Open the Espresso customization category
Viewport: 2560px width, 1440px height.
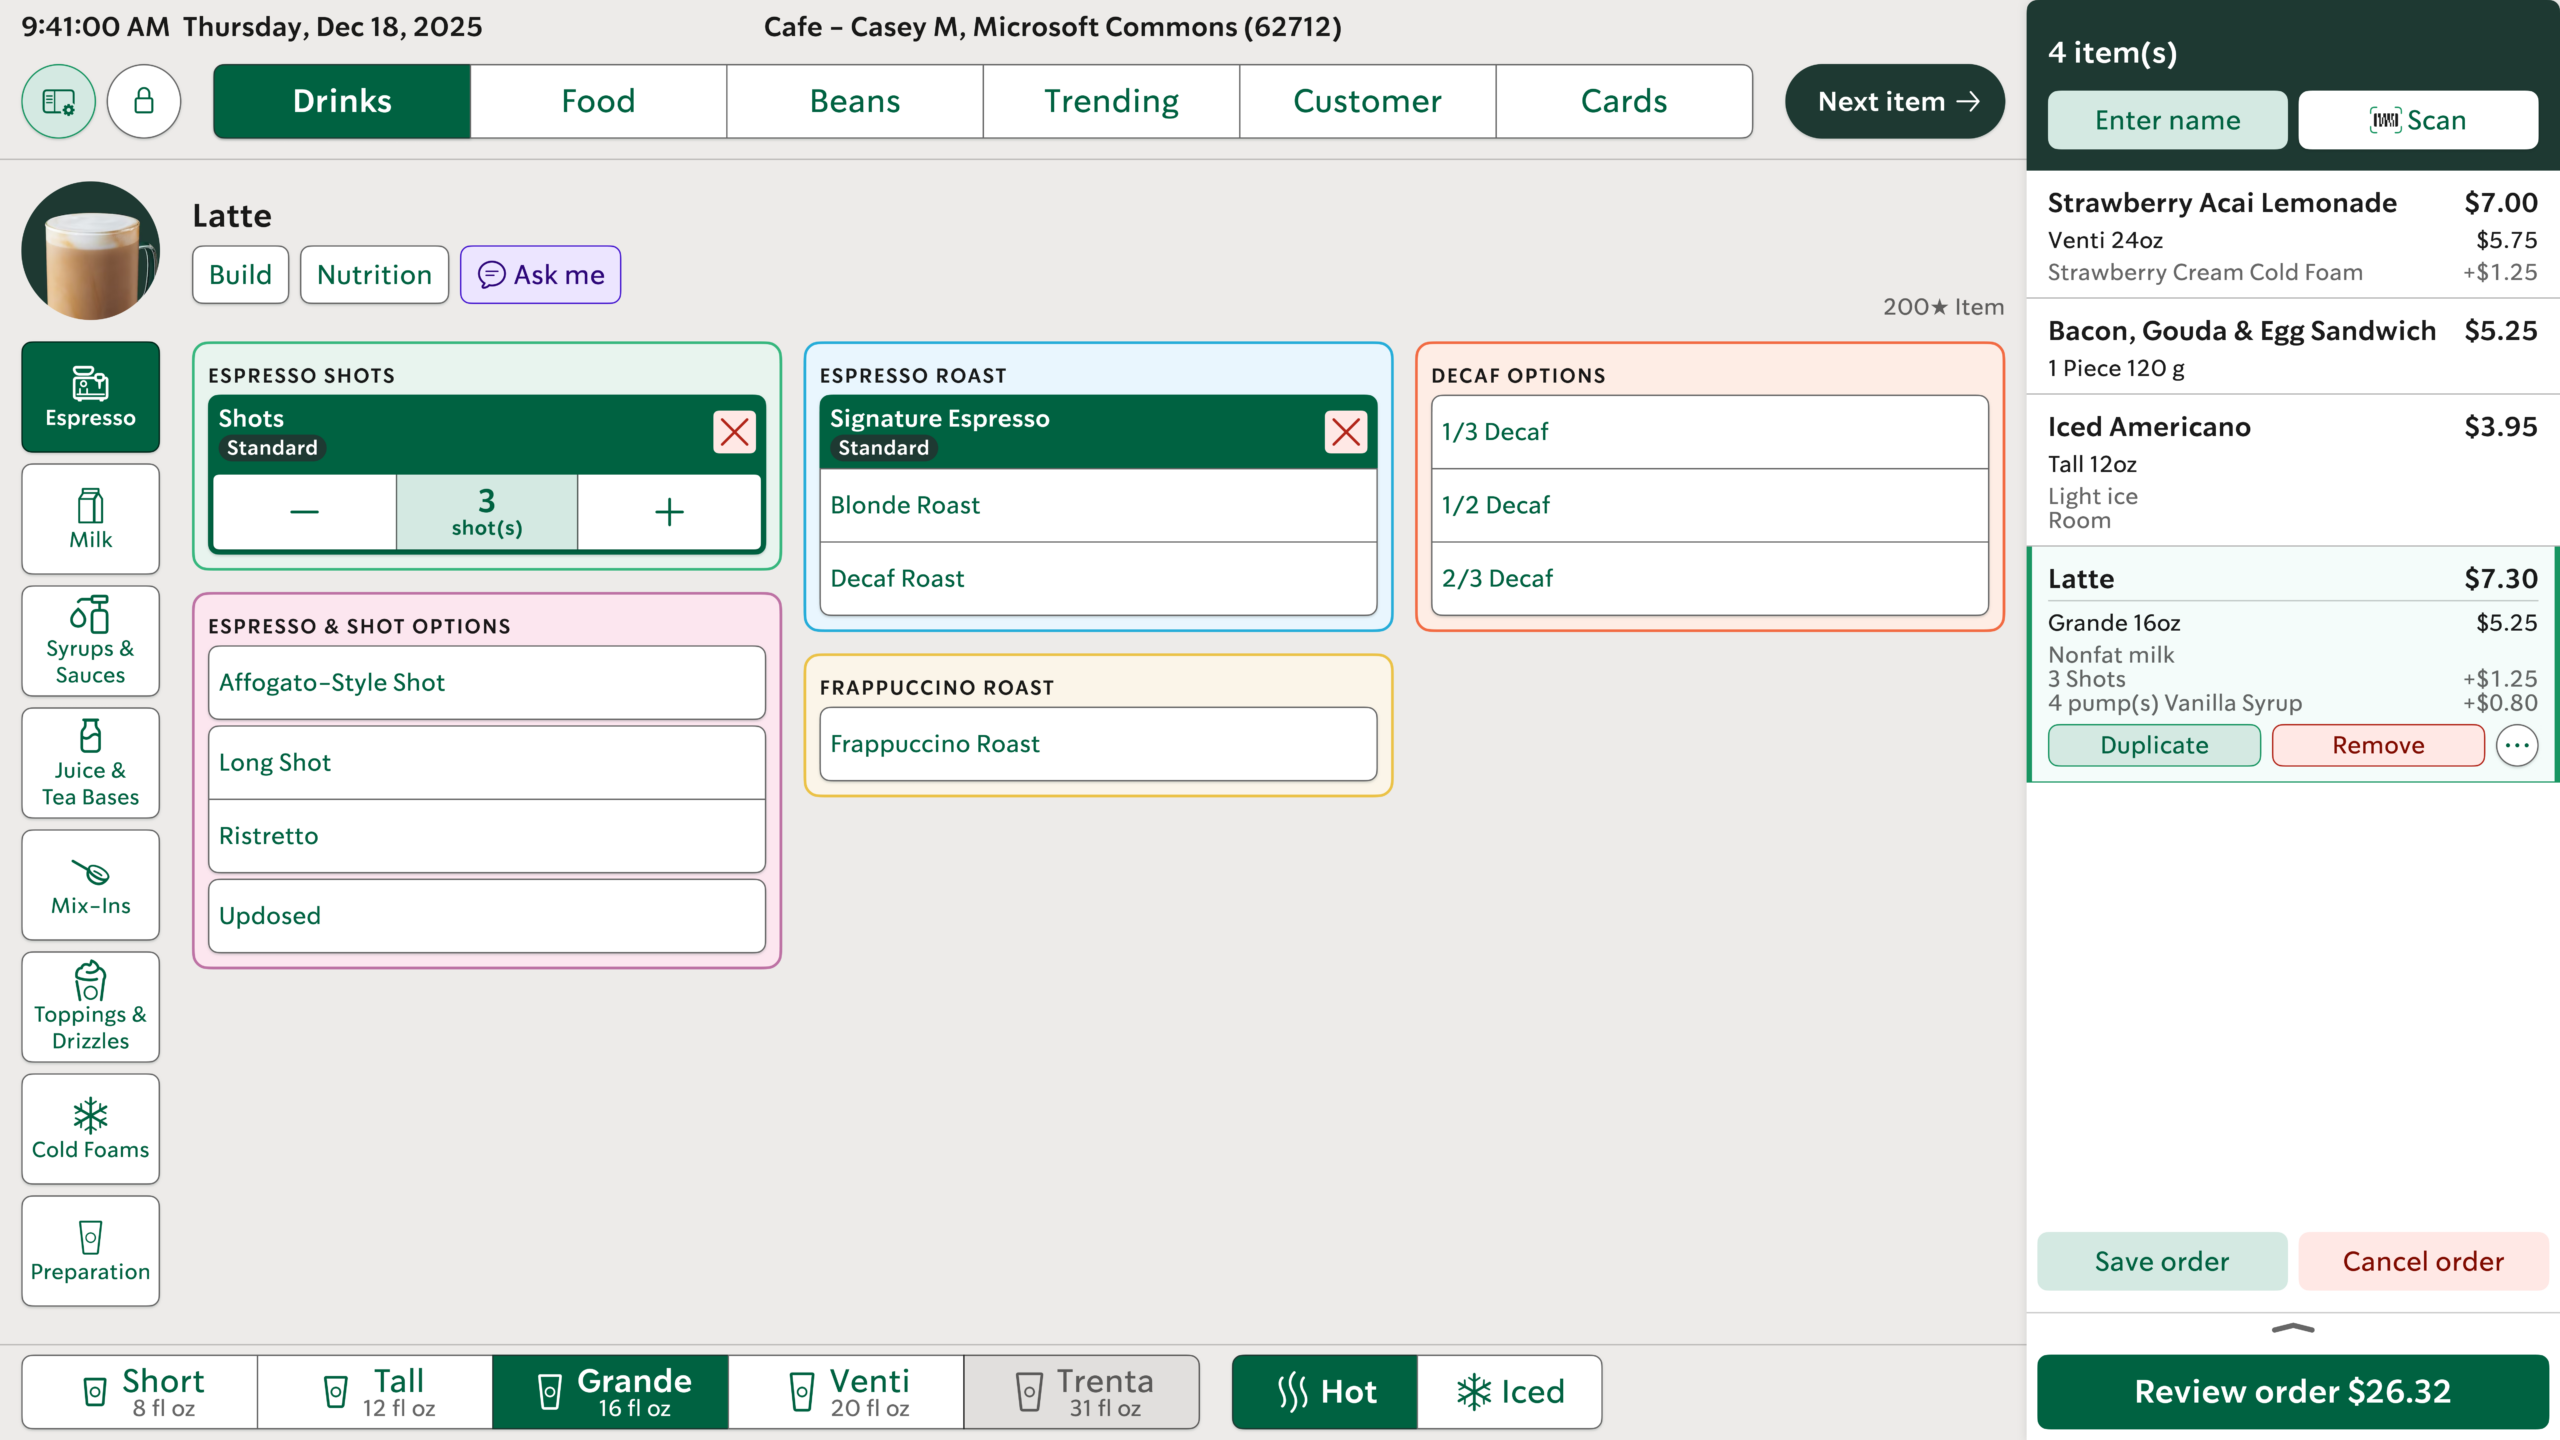[91, 397]
